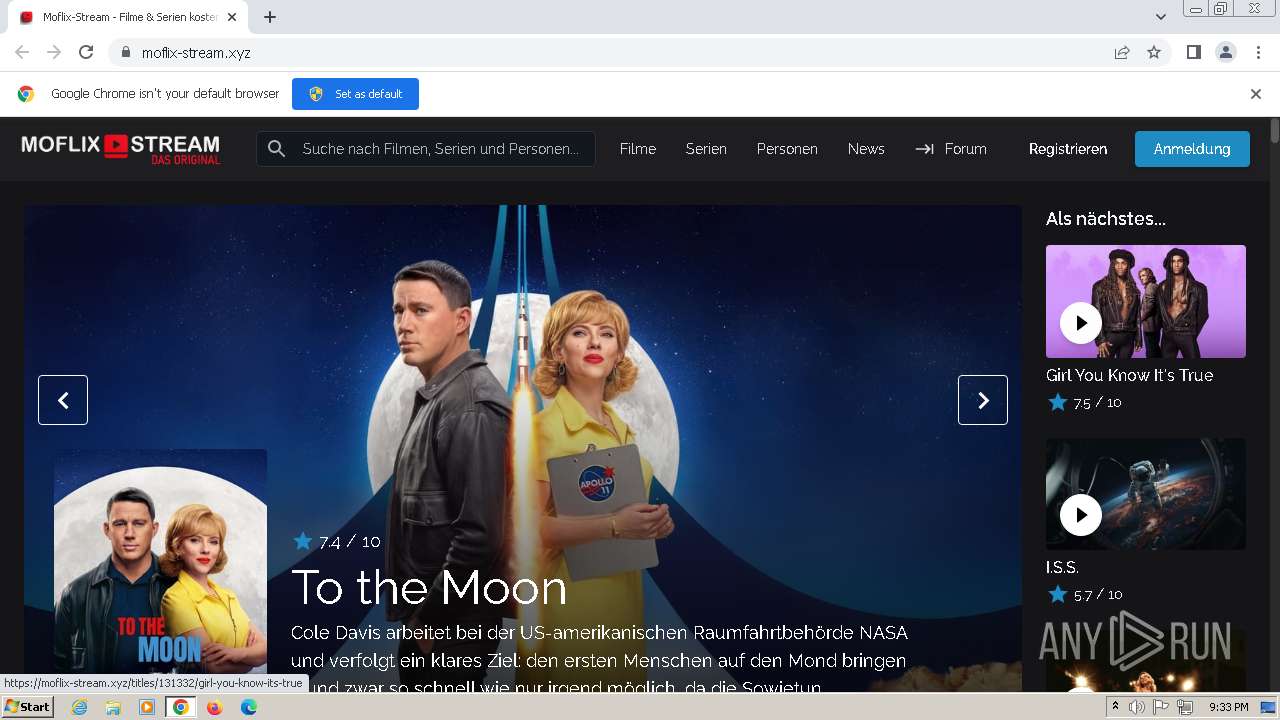This screenshot has height=720, width=1280.
Task: Open the tab search dropdown arrow
Action: 1161,17
